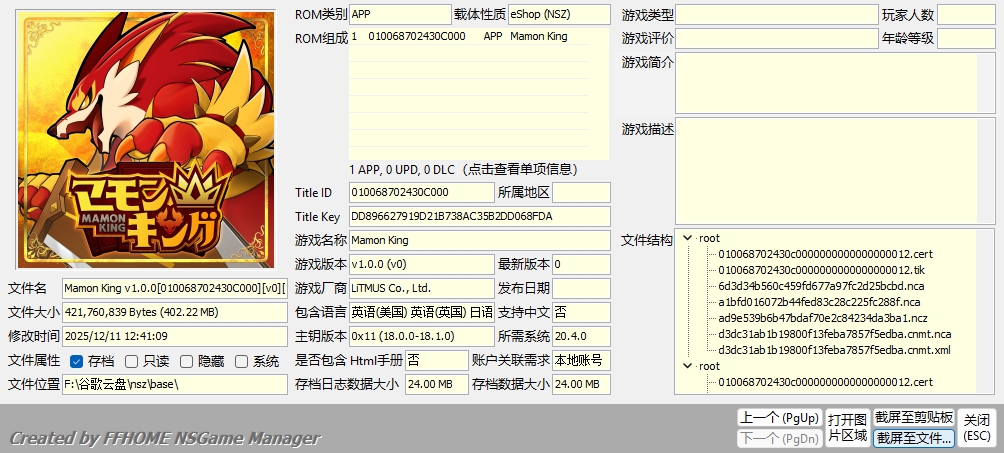Select 6d3d34b560c459fd677a97fc2d25bcbd.nca file
This screenshot has height=453, width=1004.
pos(821,286)
